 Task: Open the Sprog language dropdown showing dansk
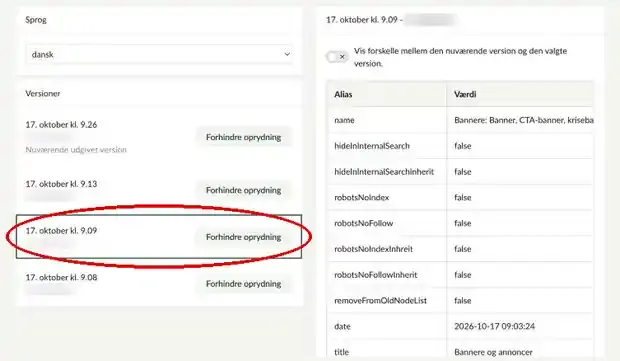click(x=159, y=54)
